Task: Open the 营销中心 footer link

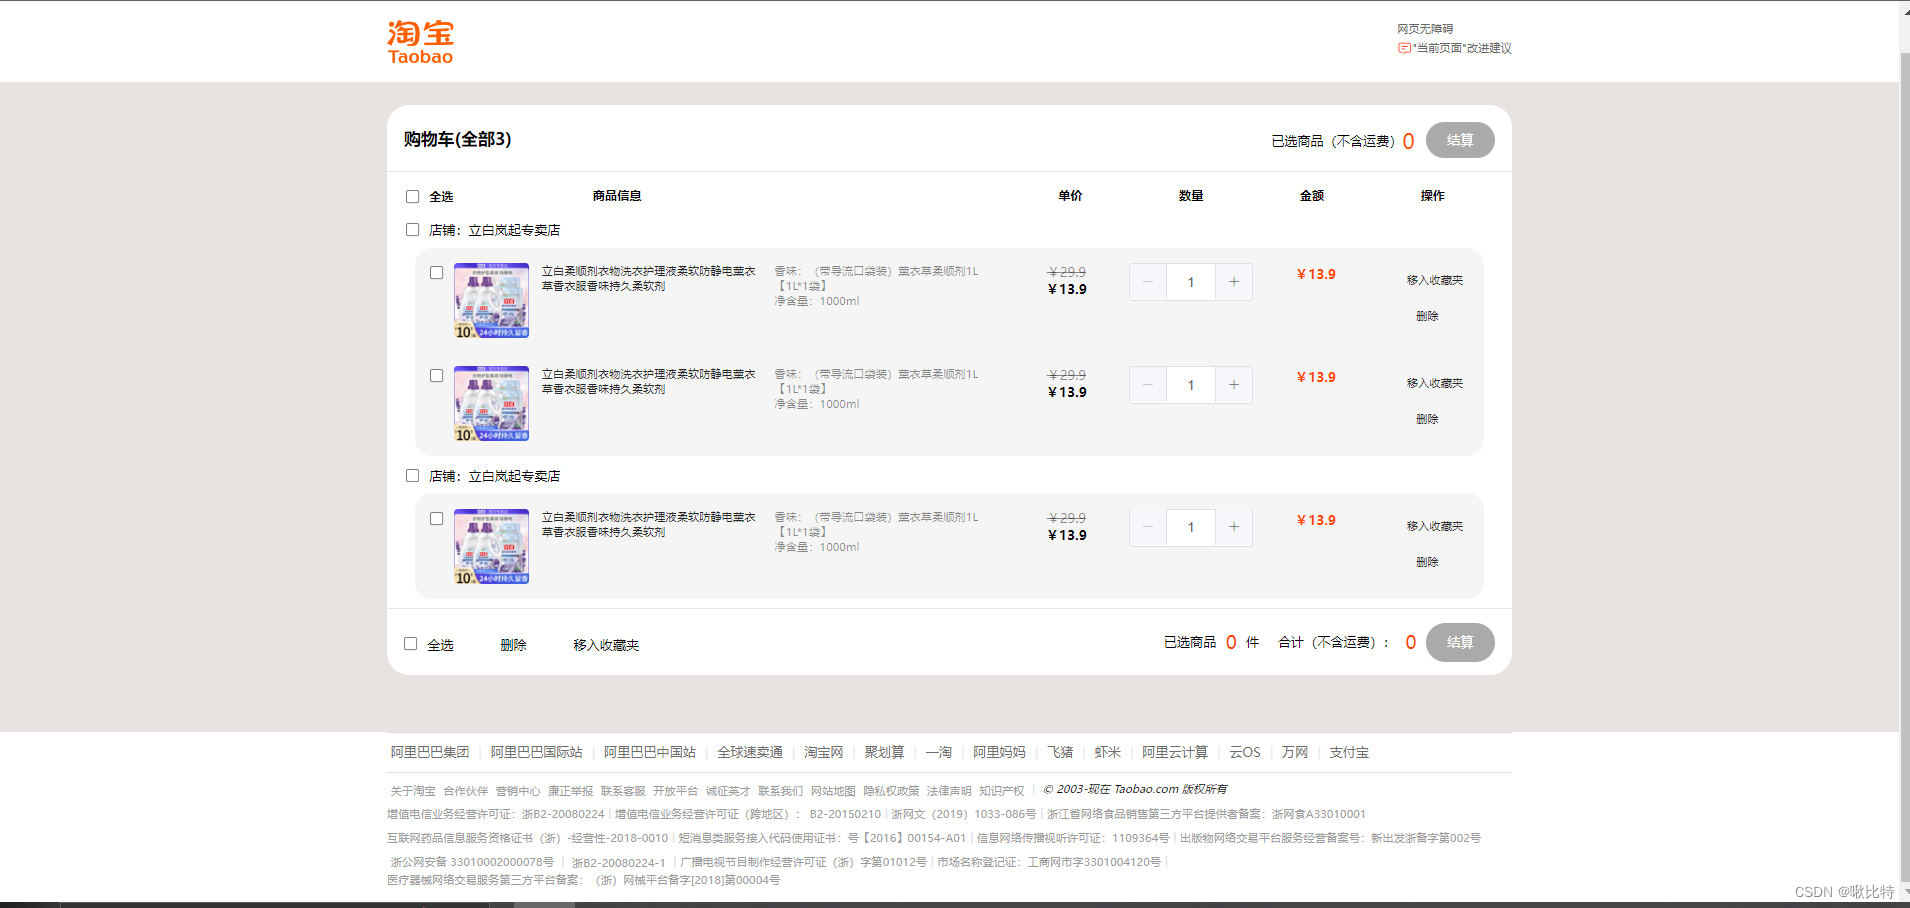Action: point(518,791)
